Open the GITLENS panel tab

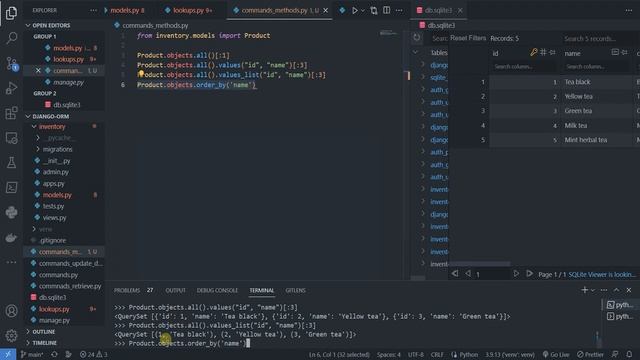296,290
